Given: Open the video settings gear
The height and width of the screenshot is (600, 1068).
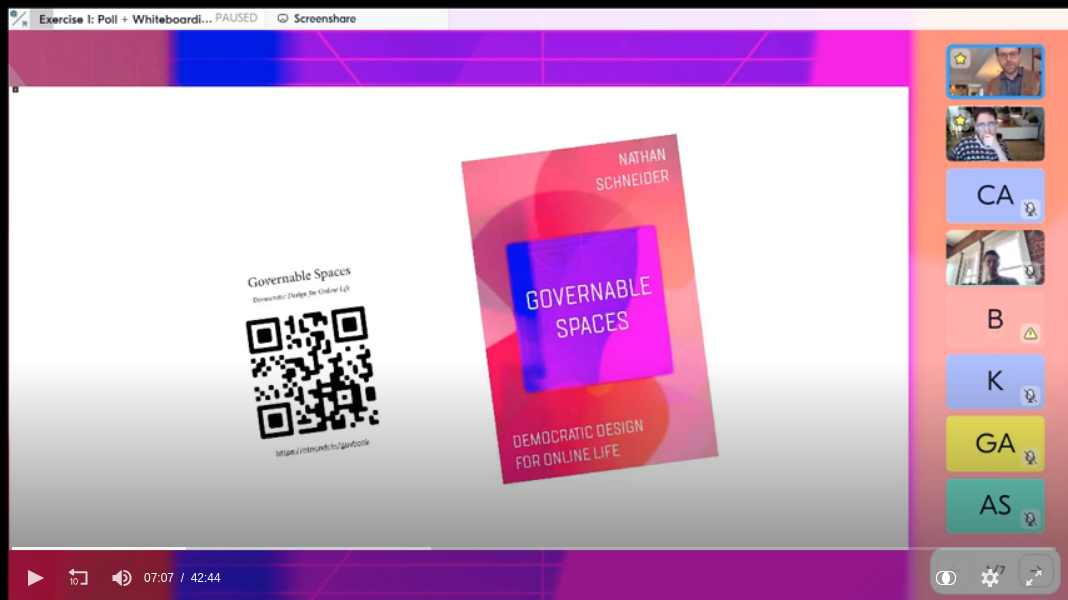Looking at the screenshot, I should (x=990, y=577).
